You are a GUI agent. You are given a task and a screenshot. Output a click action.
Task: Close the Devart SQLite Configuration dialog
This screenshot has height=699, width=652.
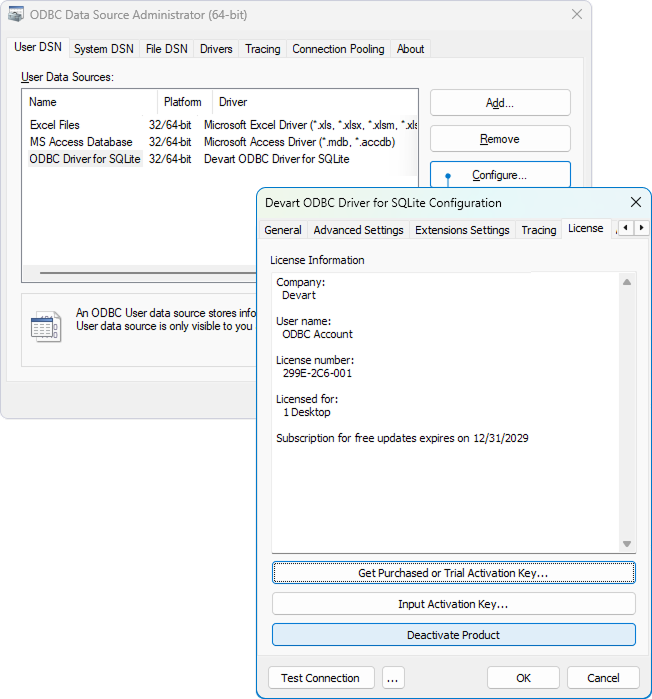click(x=636, y=202)
